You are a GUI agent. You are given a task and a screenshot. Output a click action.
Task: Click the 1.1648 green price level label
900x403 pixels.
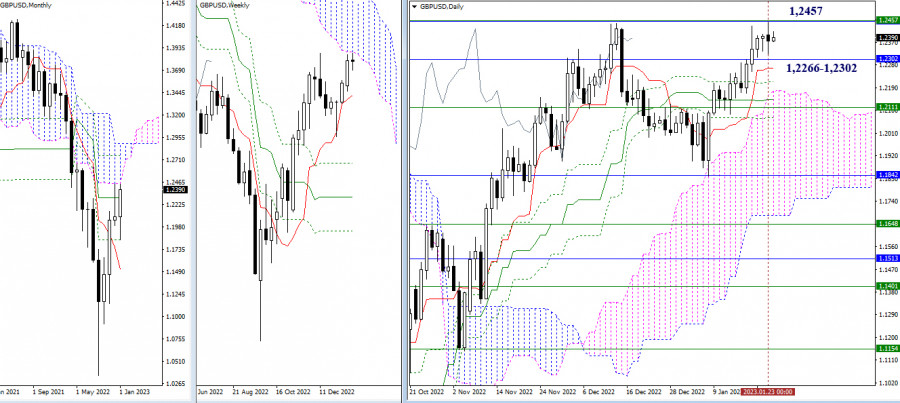pos(888,223)
